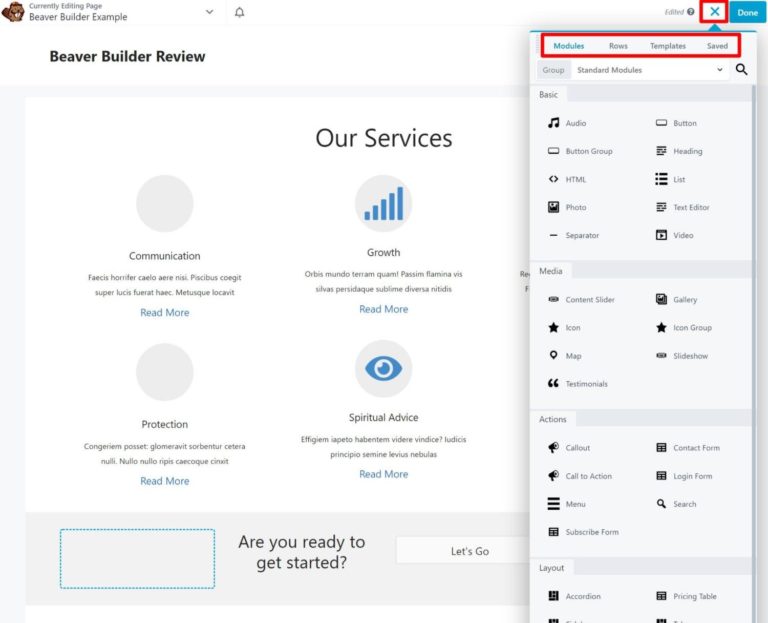The height and width of the screenshot is (623, 768).
Task: Open the Standard Modules group dropdown
Action: coord(649,70)
